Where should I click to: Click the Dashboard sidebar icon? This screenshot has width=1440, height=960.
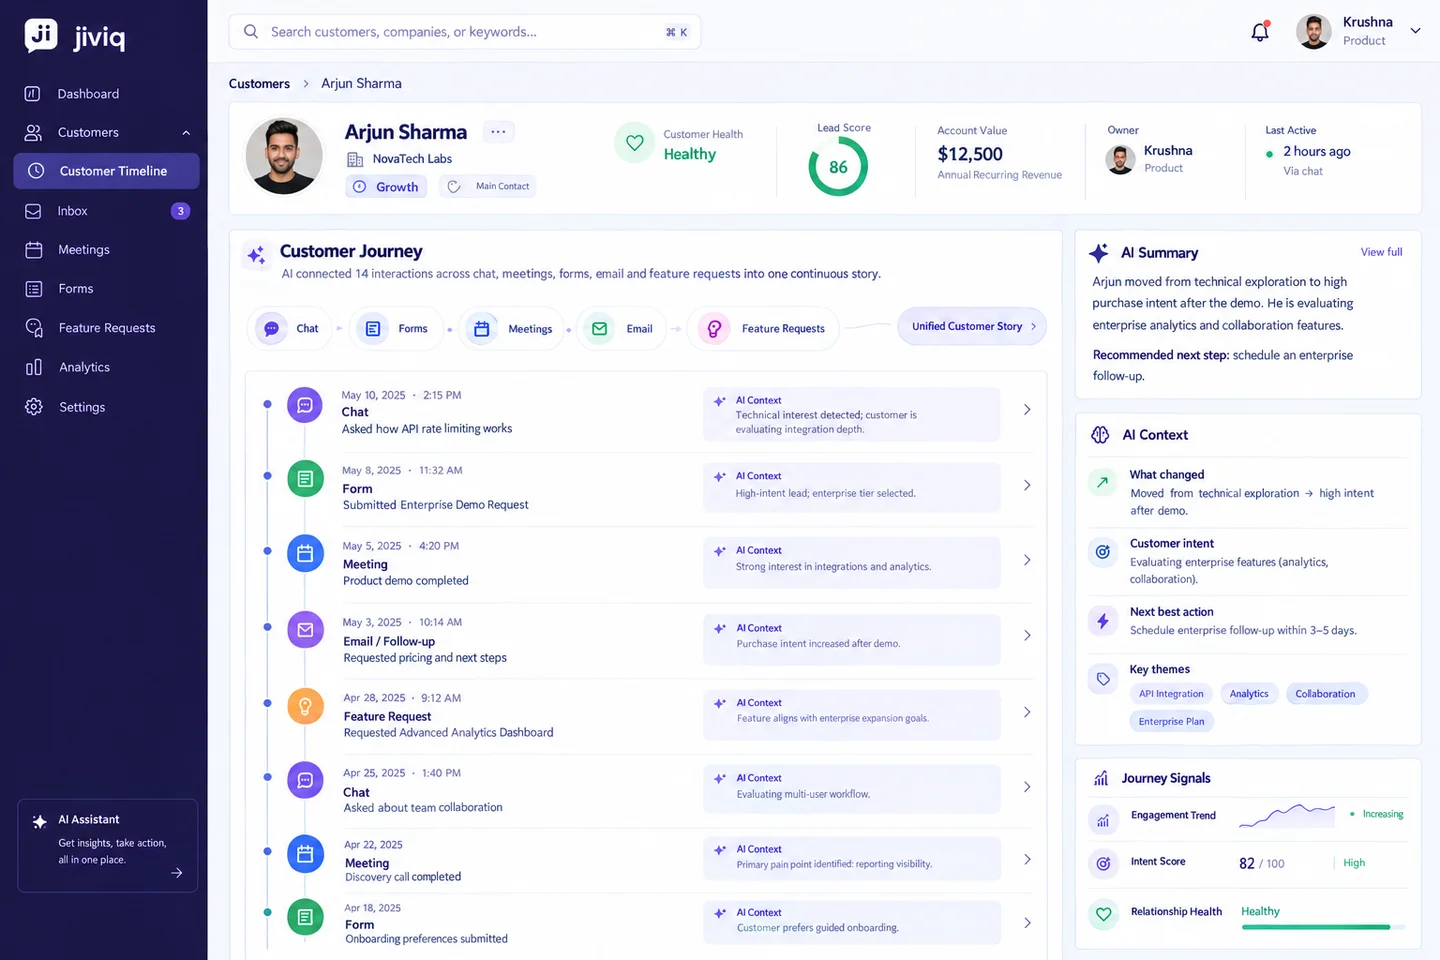click(x=33, y=94)
